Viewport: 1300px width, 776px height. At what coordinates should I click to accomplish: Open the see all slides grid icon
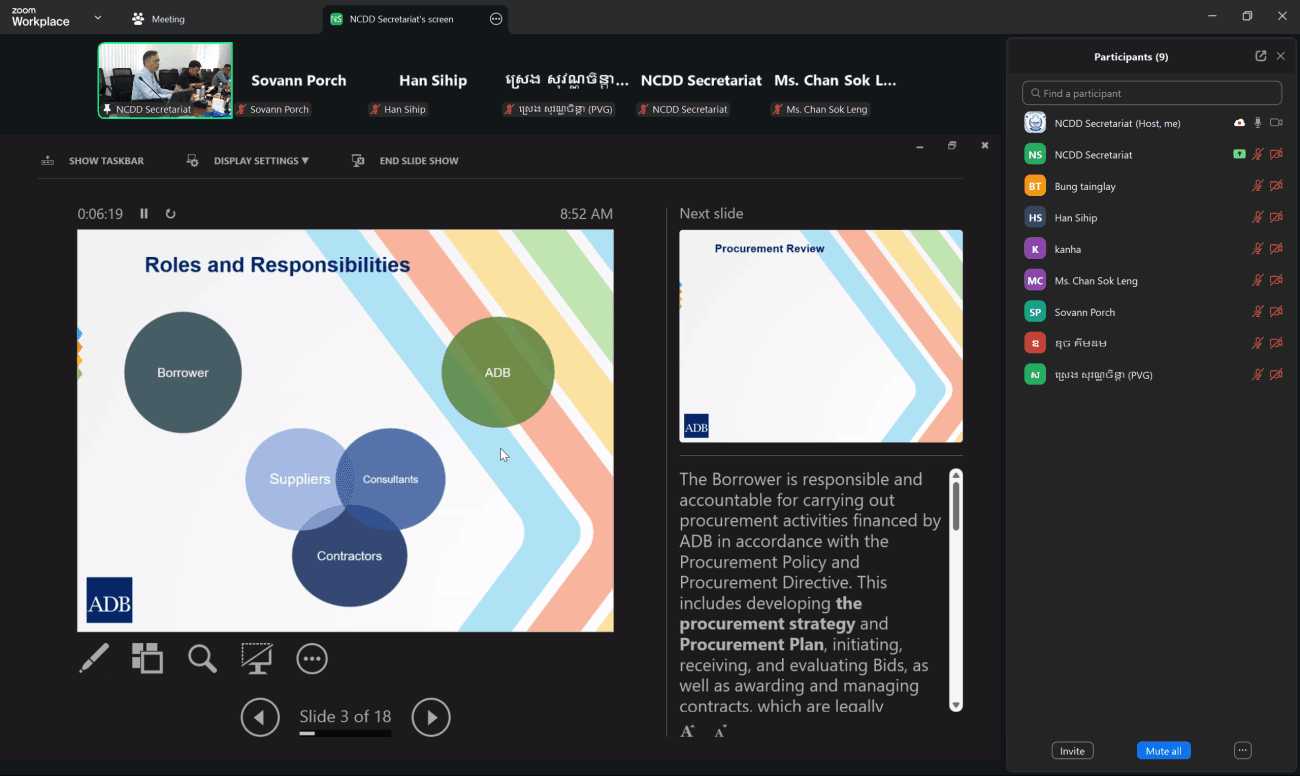pos(147,658)
